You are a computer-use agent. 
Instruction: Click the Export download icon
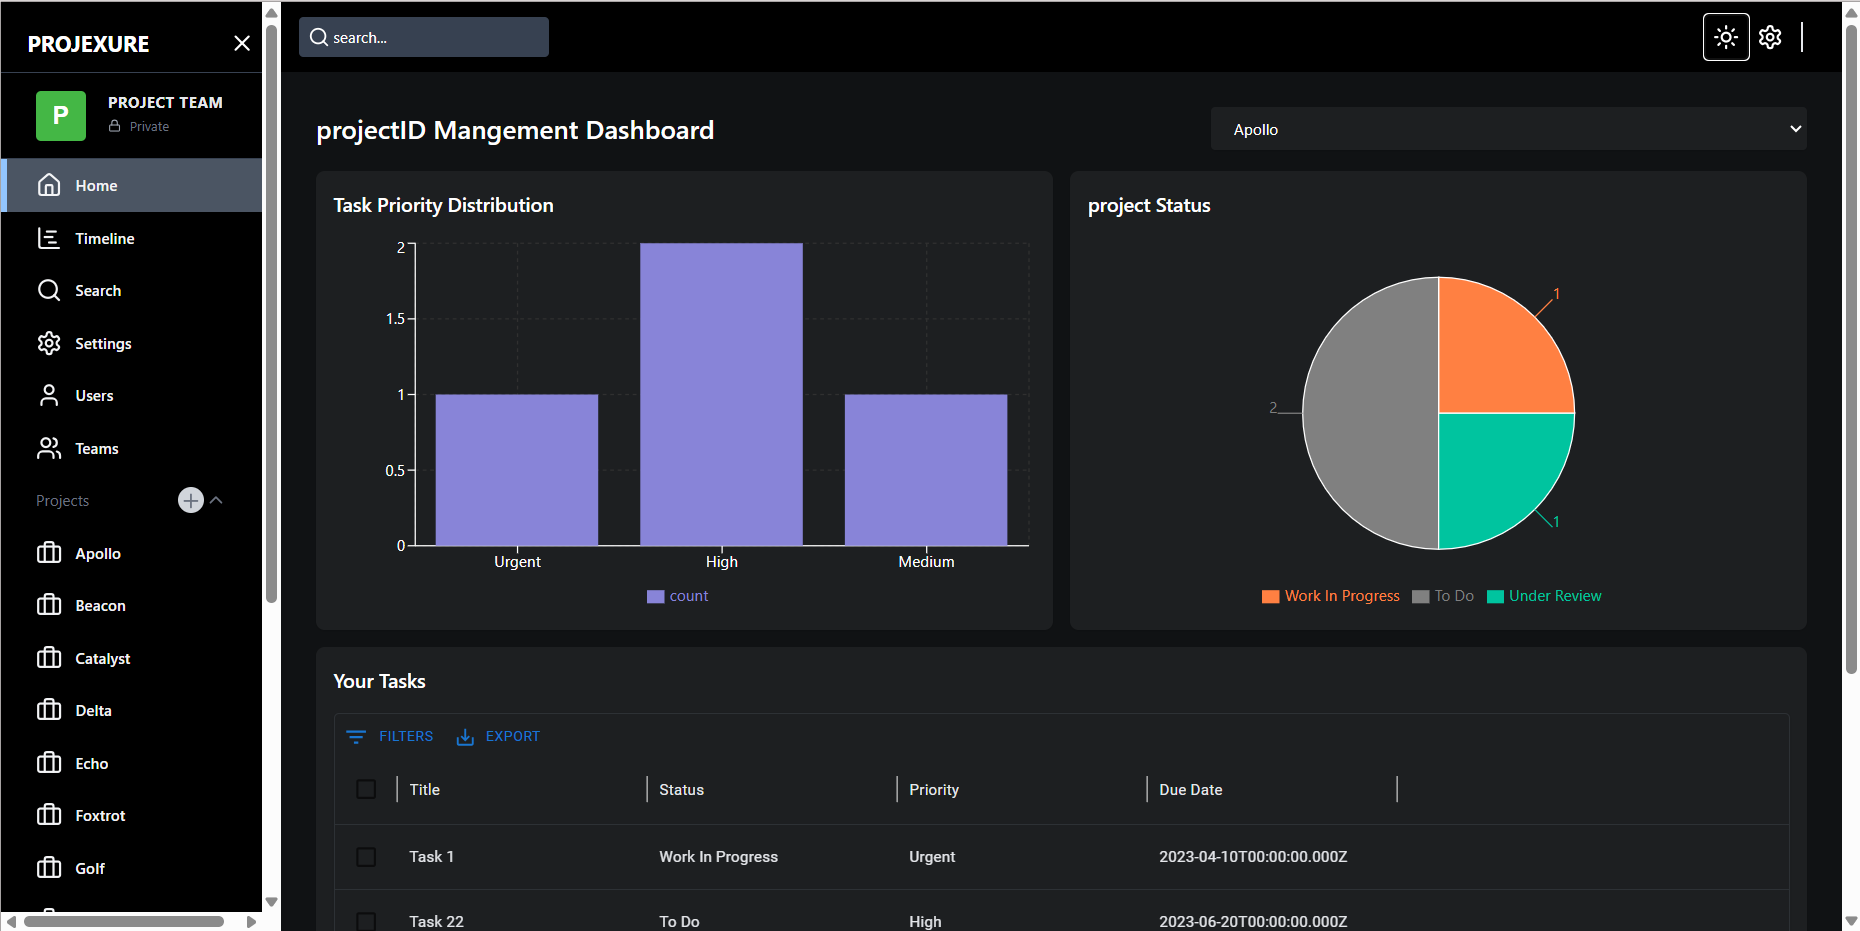pyautogui.click(x=465, y=737)
